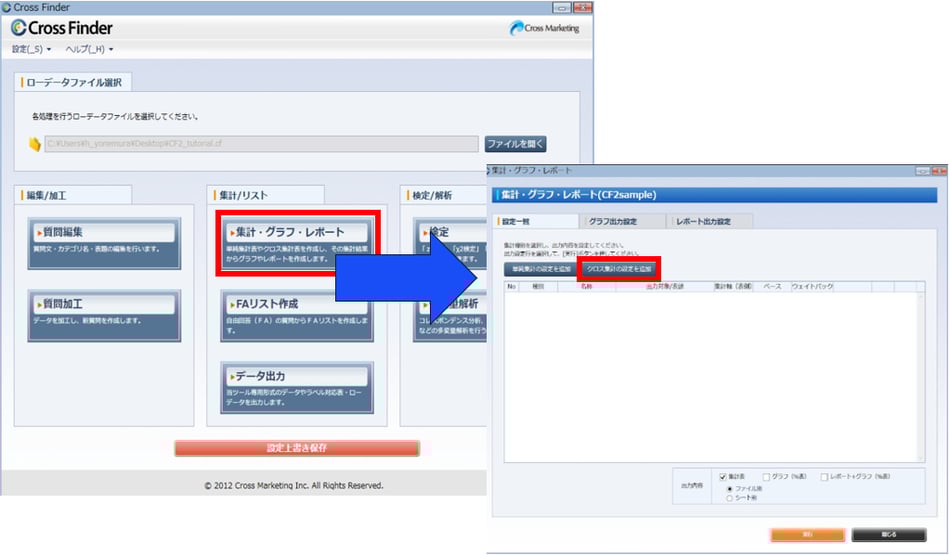Select the シート用 radio button
This screenshot has width=950, height=555.
[x=729, y=497]
